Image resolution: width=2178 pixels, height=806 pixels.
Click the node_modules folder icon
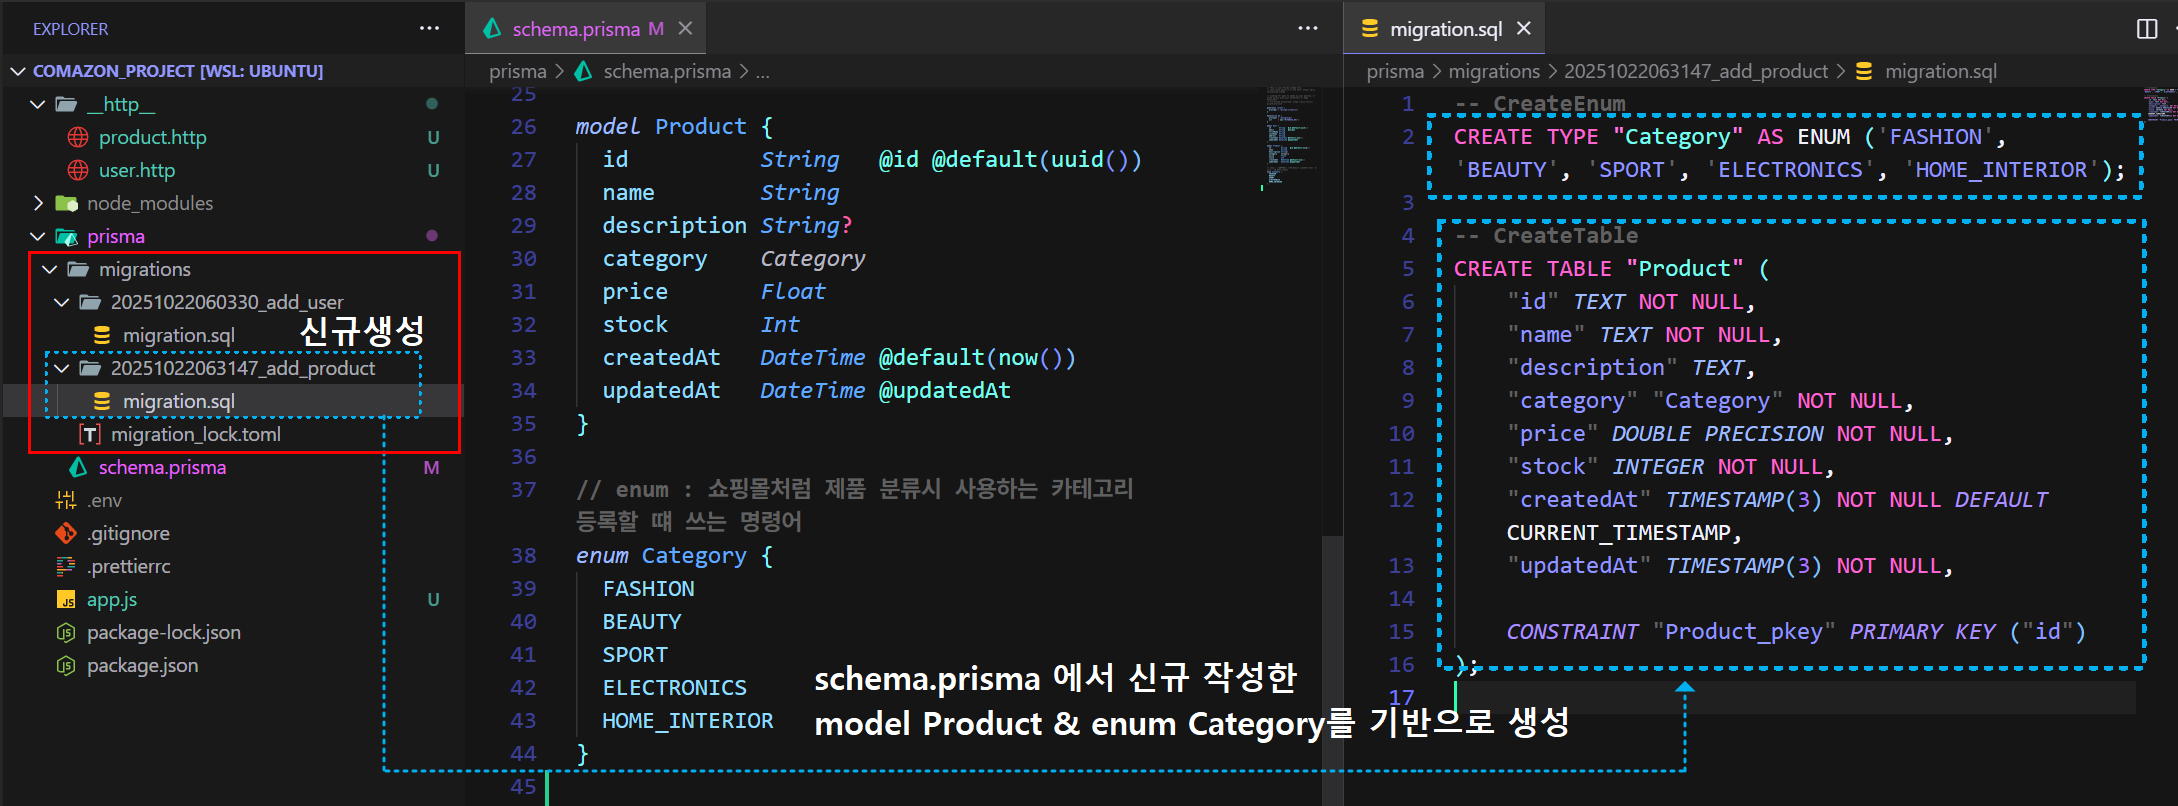[x=66, y=203]
